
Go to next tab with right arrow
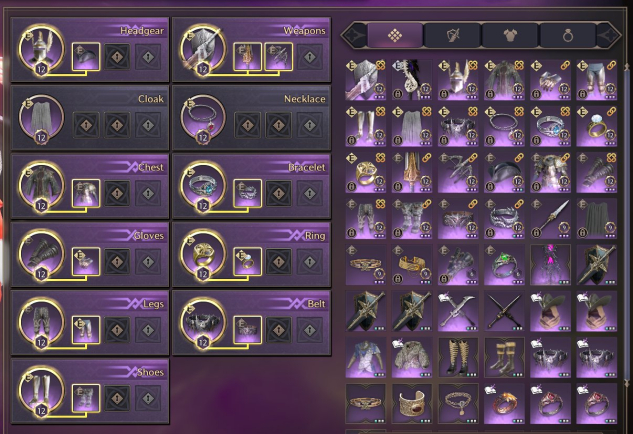coord(609,36)
